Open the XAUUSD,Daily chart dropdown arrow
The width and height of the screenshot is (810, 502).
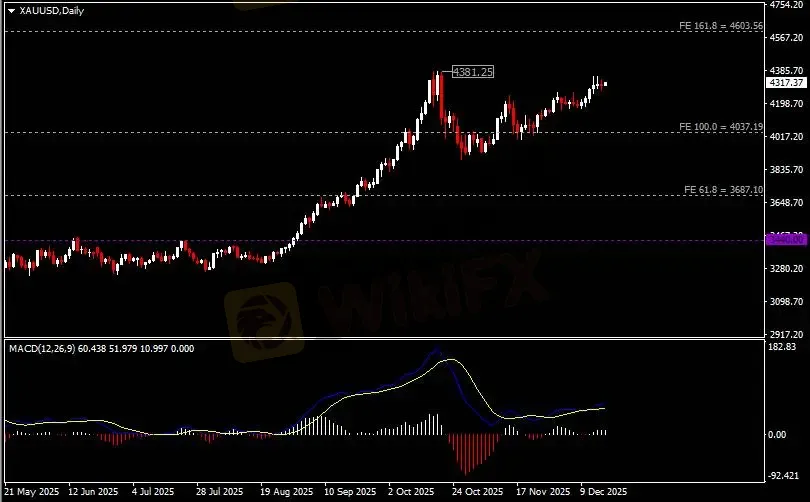click(x=11, y=10)
